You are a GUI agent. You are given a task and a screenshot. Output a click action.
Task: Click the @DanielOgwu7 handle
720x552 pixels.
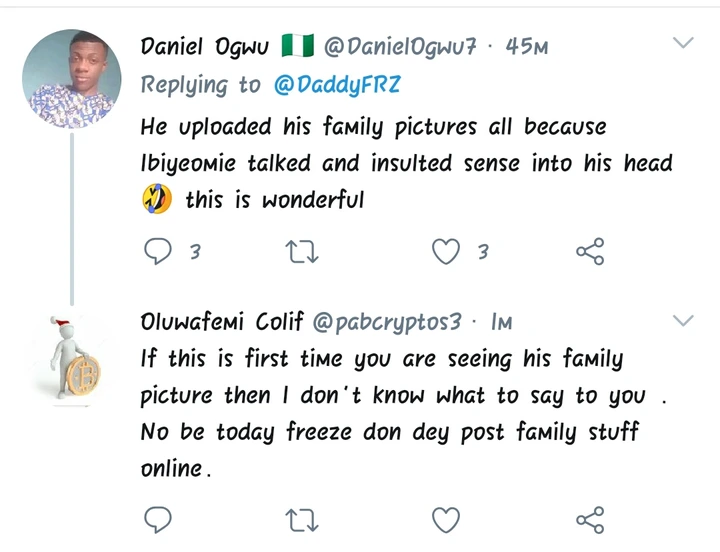400,46
